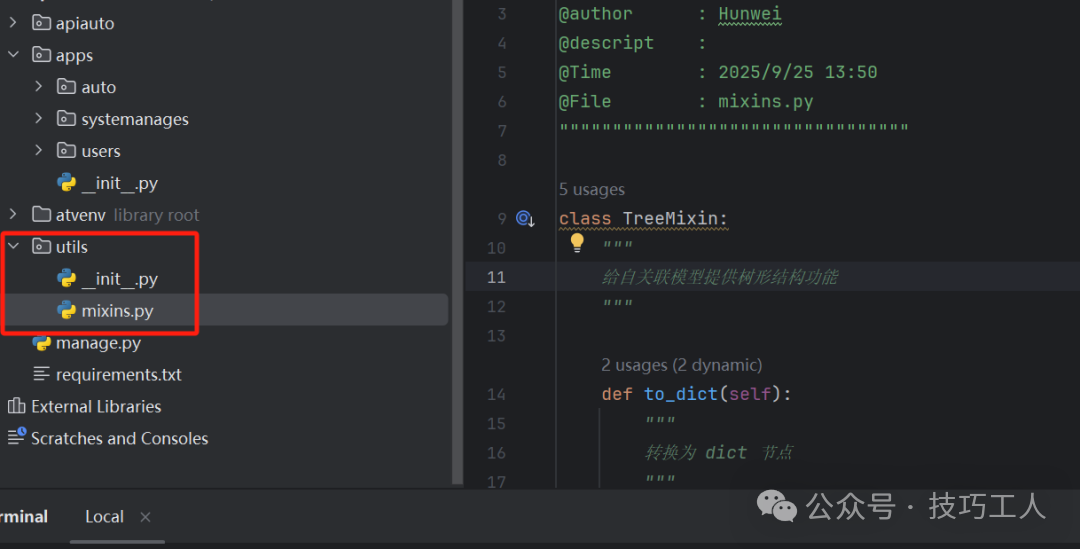This screenshot has width=1080, height=549.
Task: Click the requirements.txt text file icon
Action: coord(41,374)
